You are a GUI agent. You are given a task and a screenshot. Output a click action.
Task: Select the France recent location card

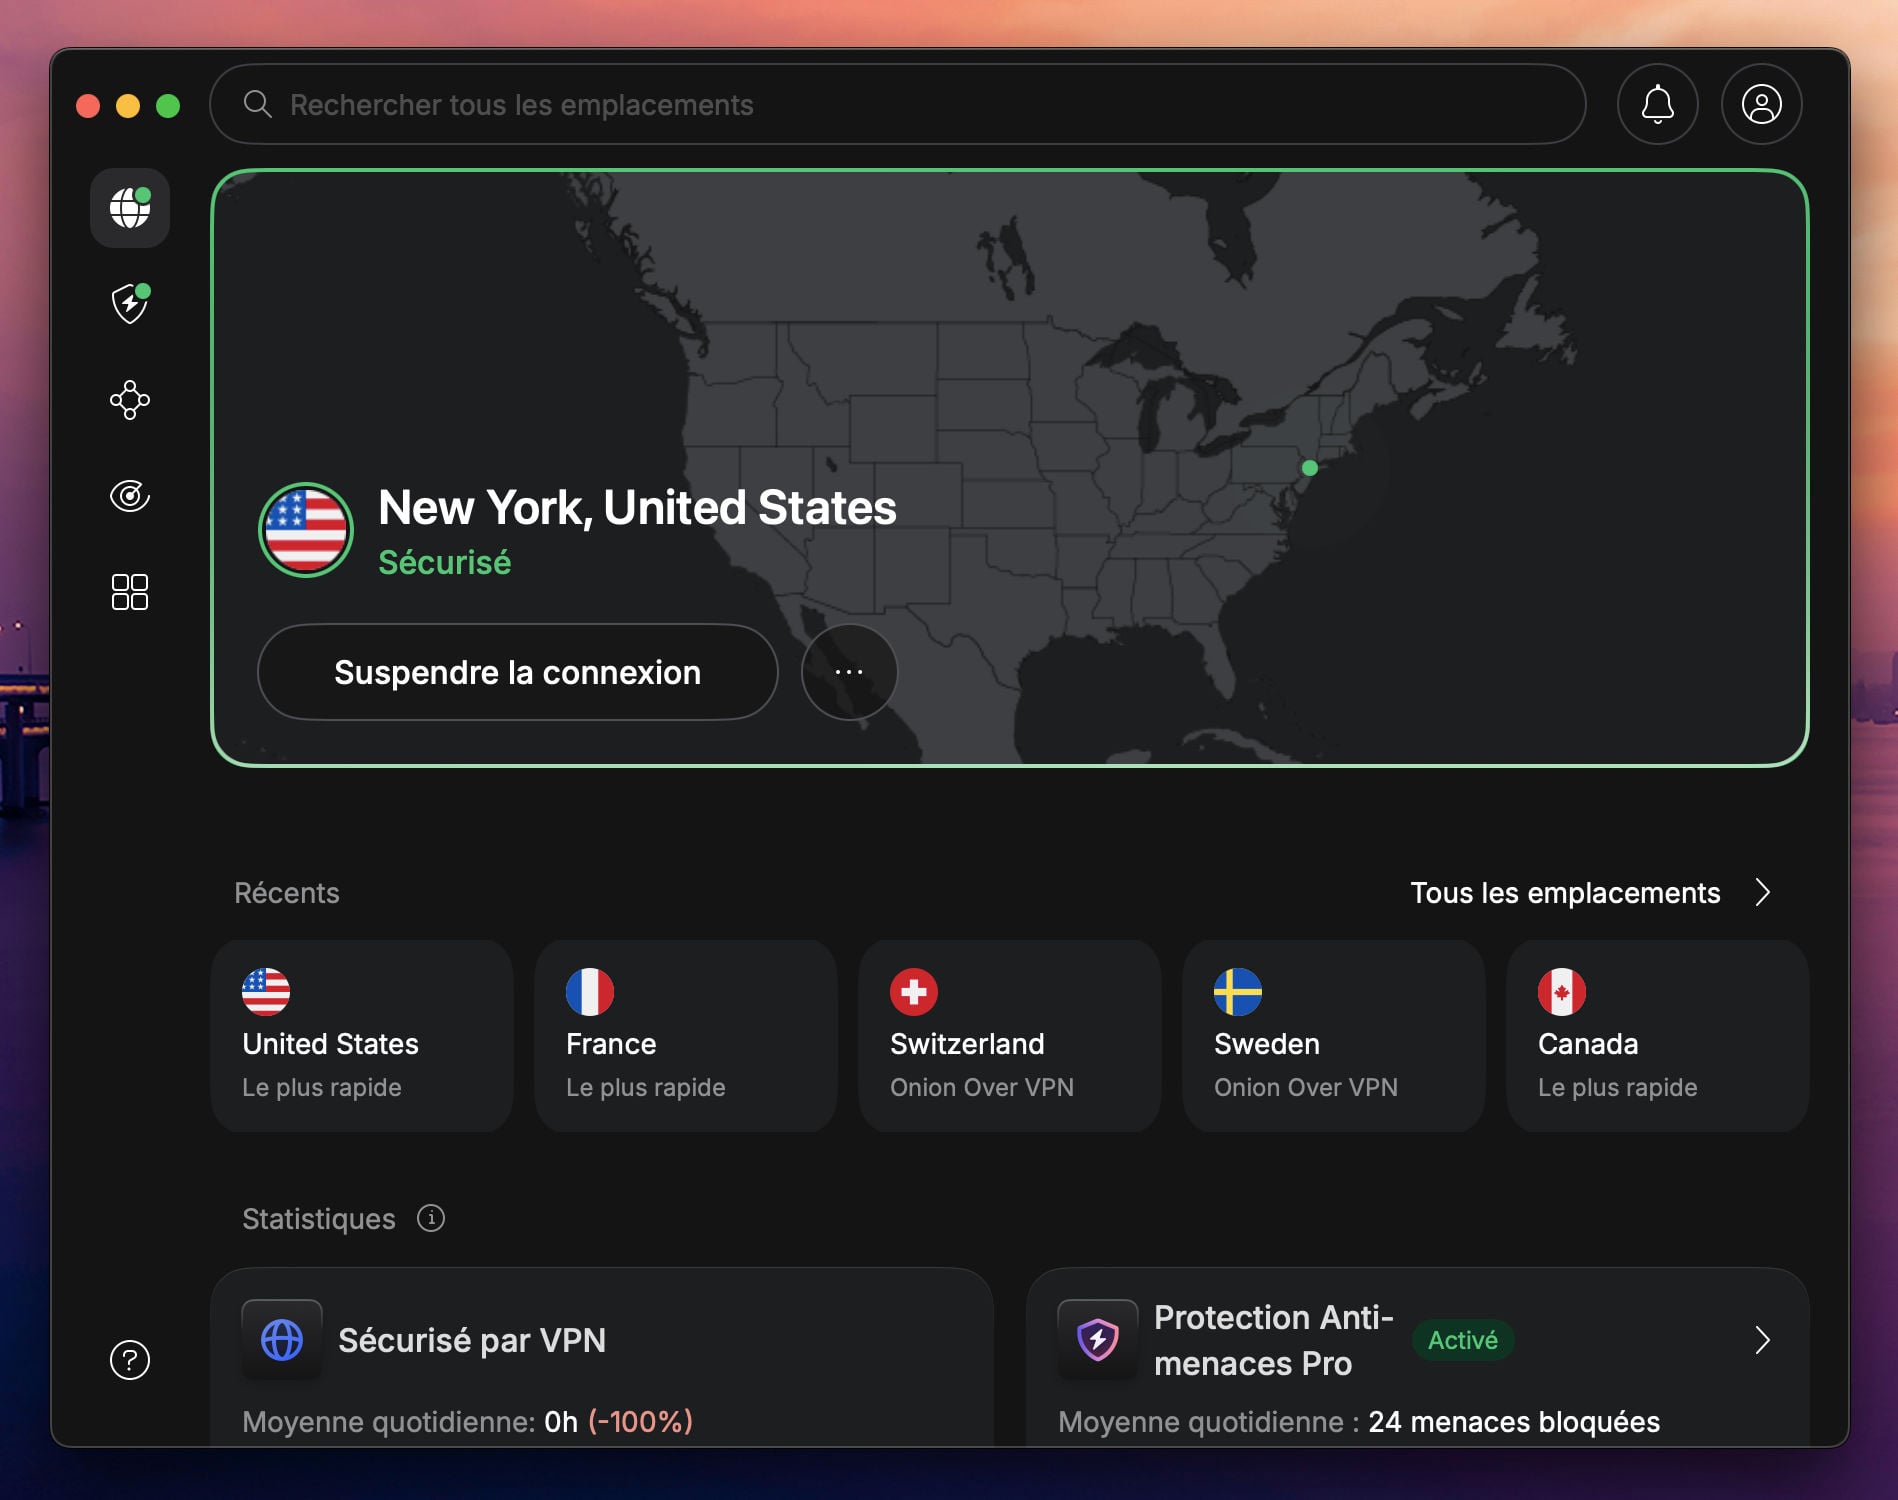click(685, 1036)
